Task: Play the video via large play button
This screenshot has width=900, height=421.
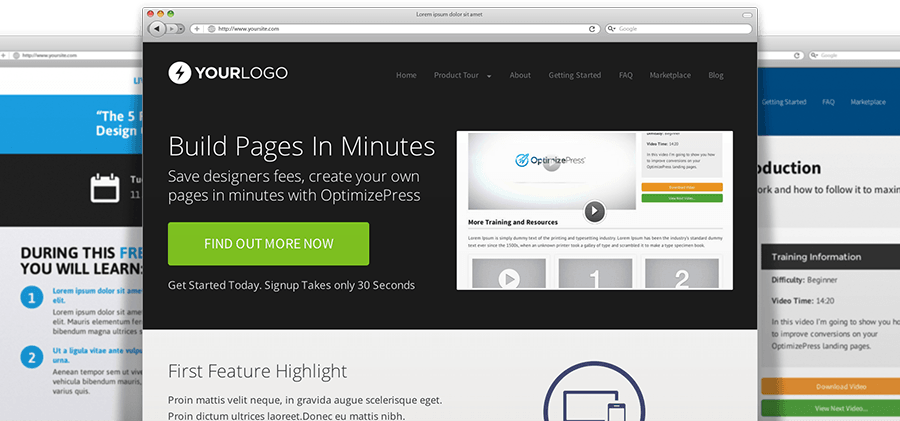Action: pyautogui.click(x=595, y=211)
